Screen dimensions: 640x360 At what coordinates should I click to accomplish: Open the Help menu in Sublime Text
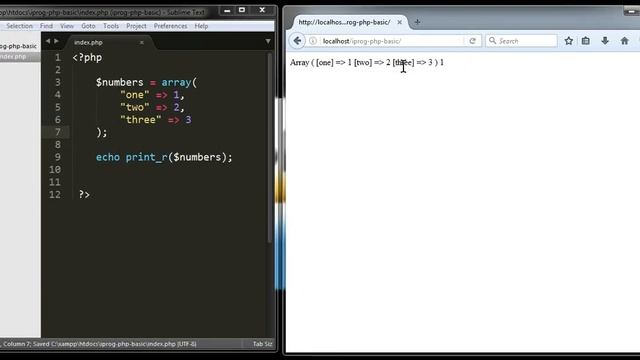(x=201, y=26)
